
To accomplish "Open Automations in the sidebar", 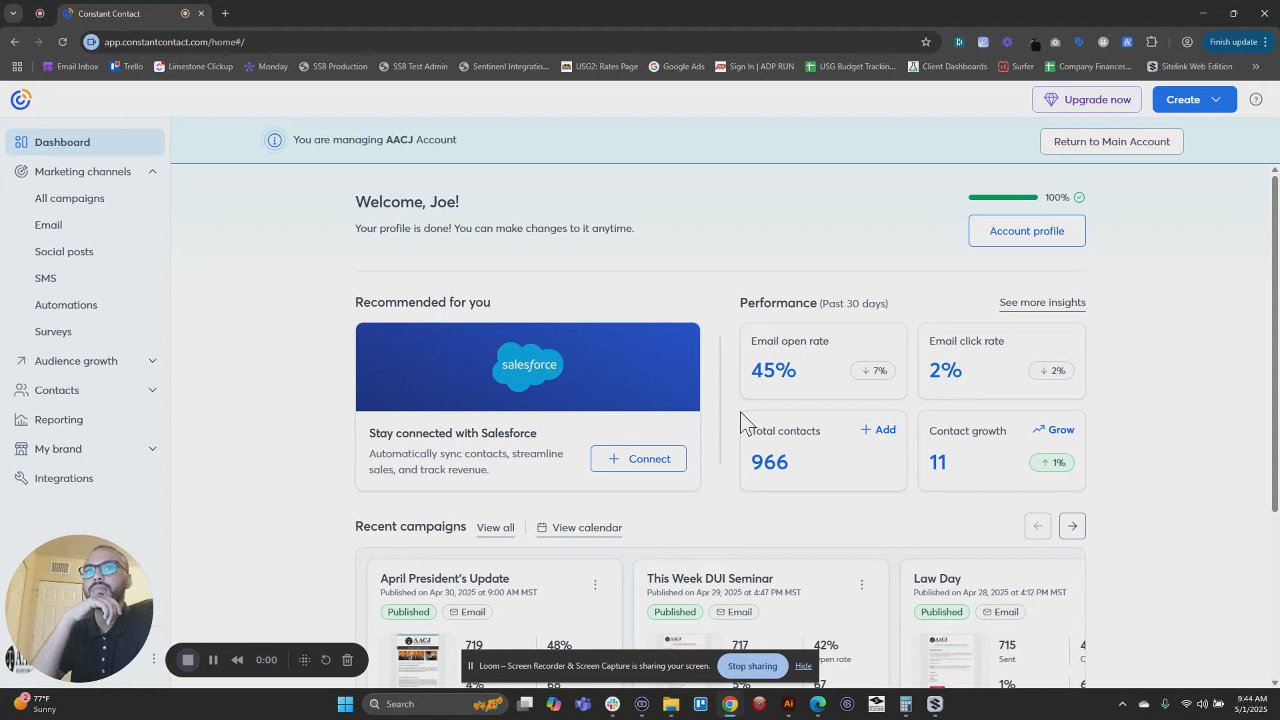I will click(66, 305).
